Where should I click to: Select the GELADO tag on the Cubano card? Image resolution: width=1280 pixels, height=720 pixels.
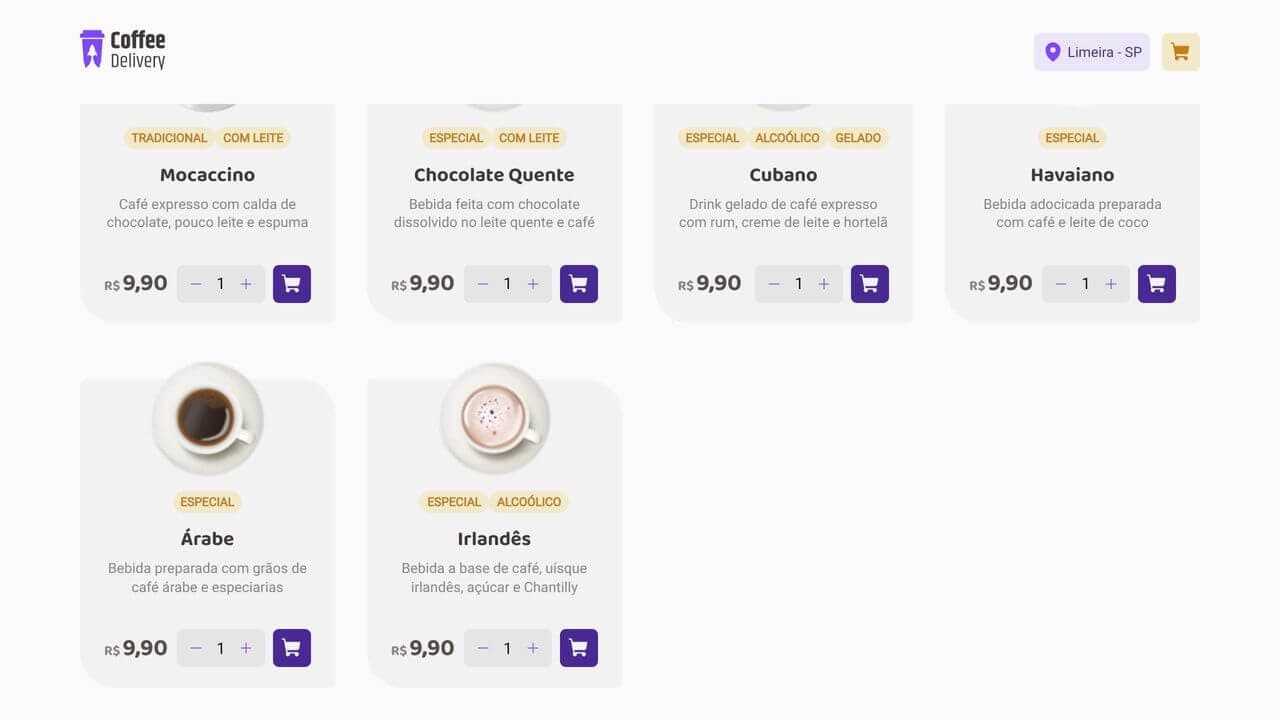tap(858, 138)
